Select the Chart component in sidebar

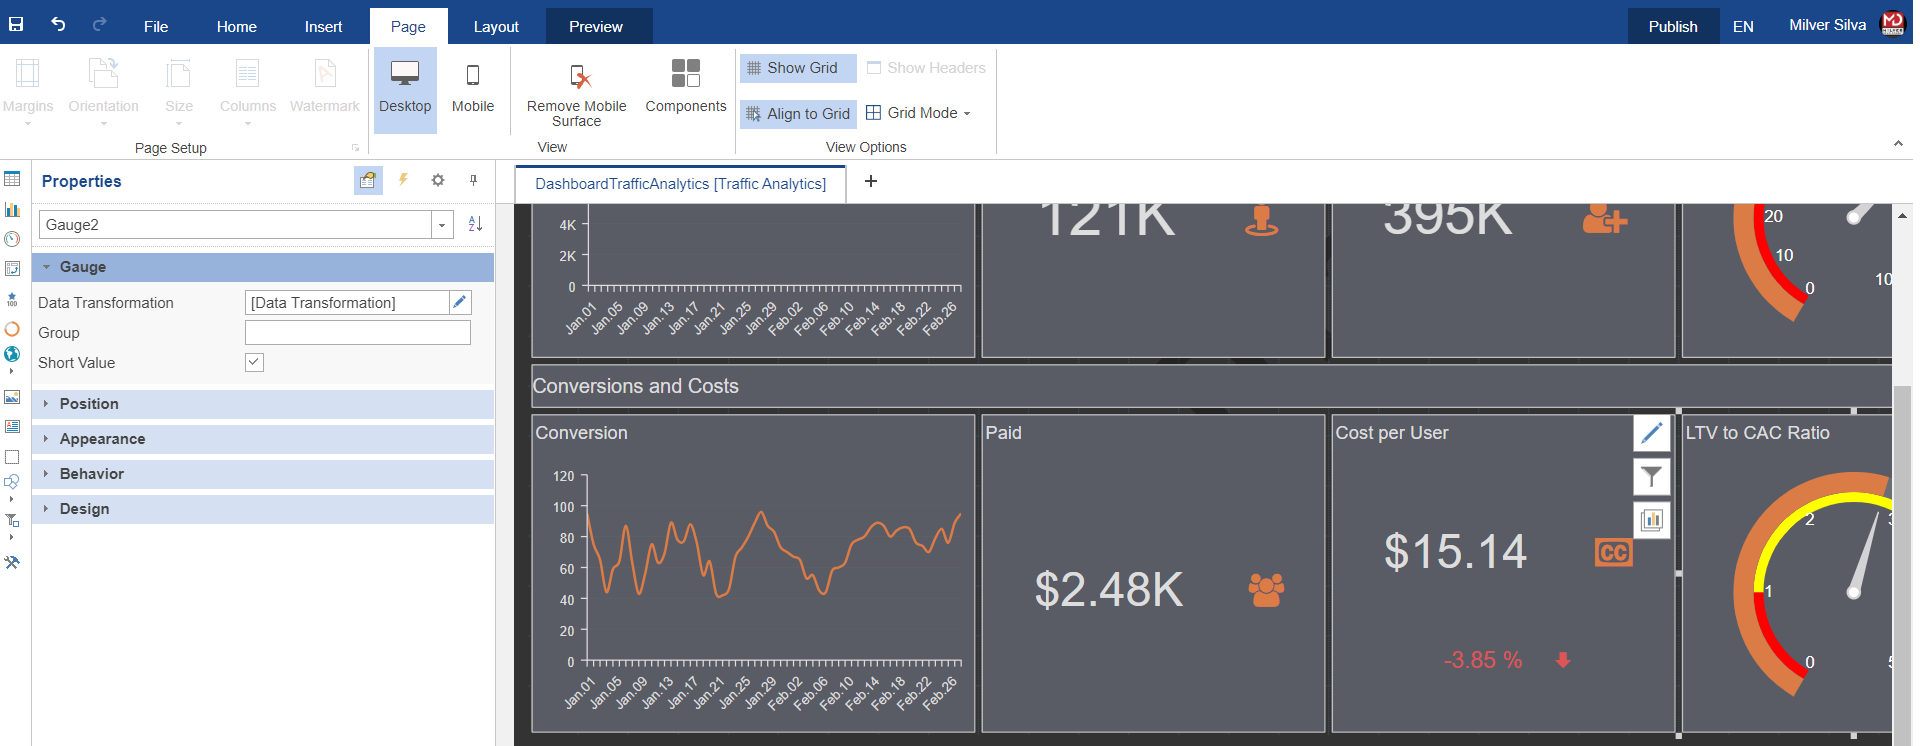pyautogui.click(x=12, y=209)
